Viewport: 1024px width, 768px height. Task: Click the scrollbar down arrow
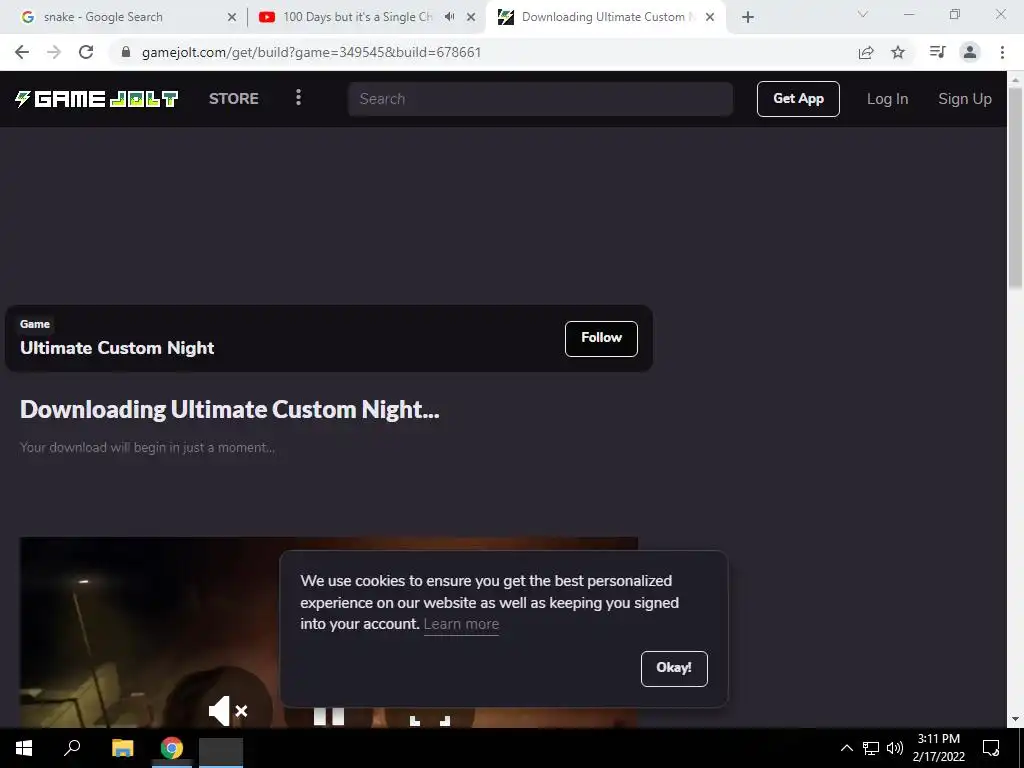click(x=1015, y=720)
